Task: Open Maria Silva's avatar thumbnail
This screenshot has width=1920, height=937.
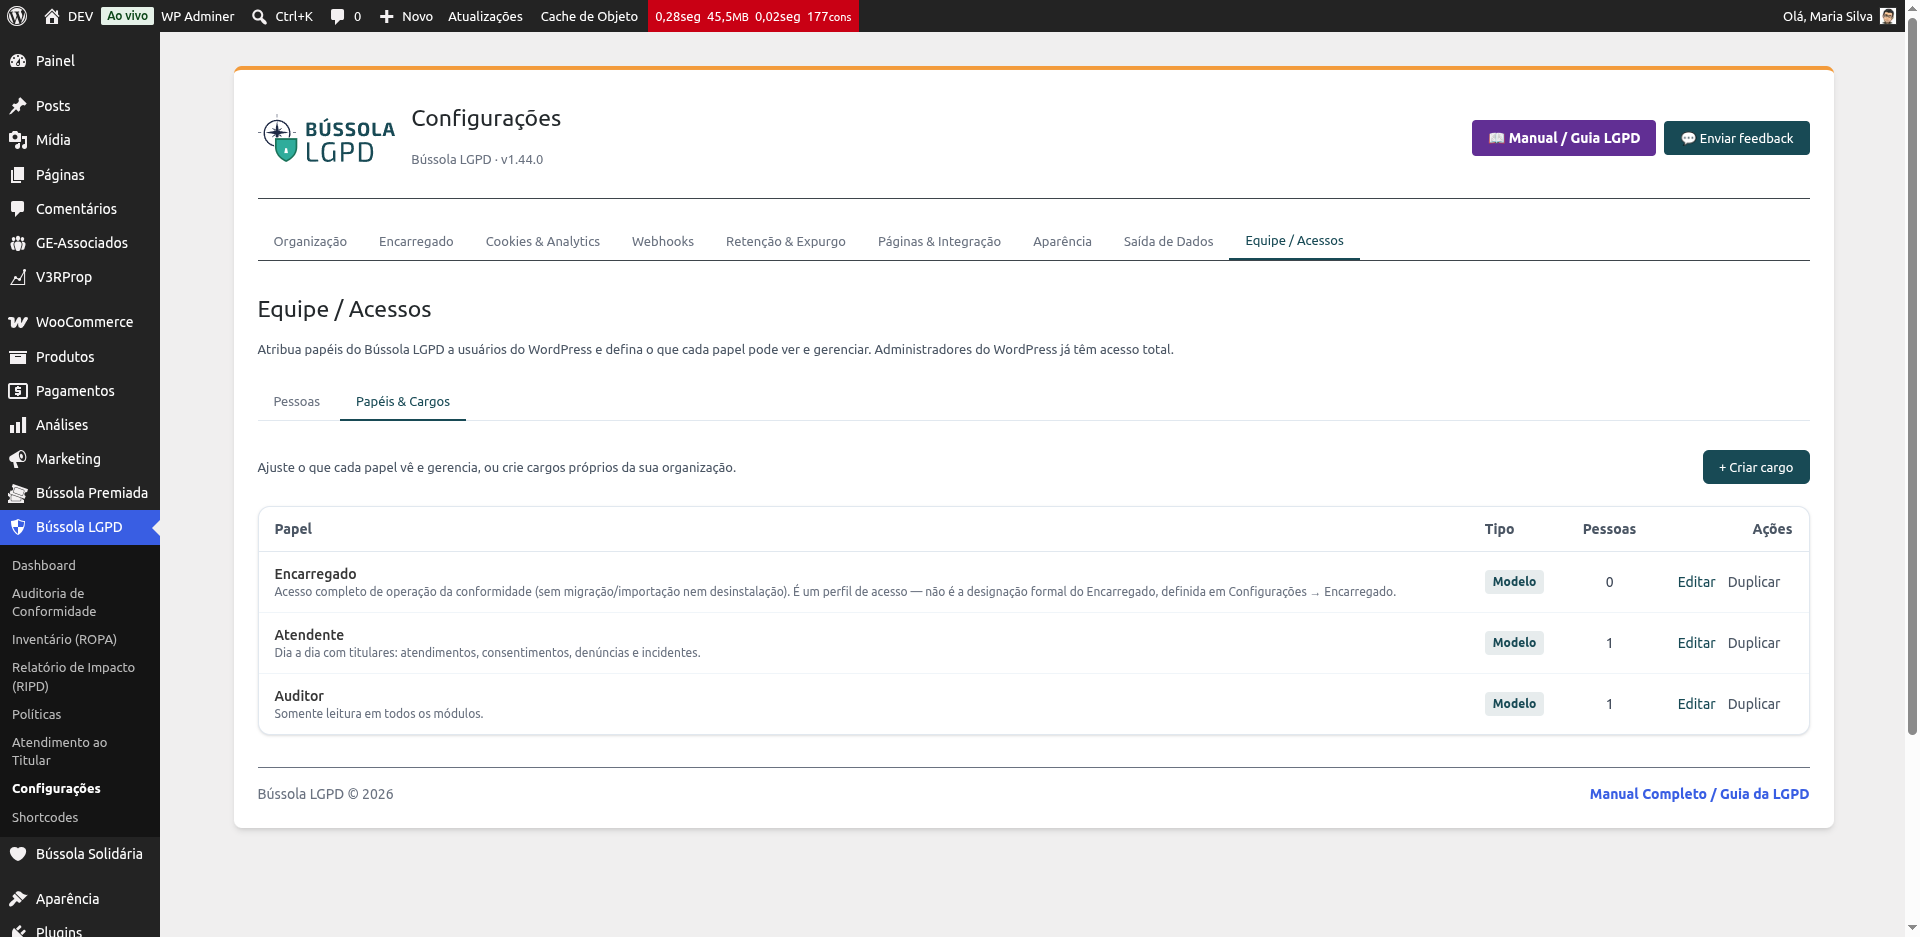Action: (x=1888, y=16)
